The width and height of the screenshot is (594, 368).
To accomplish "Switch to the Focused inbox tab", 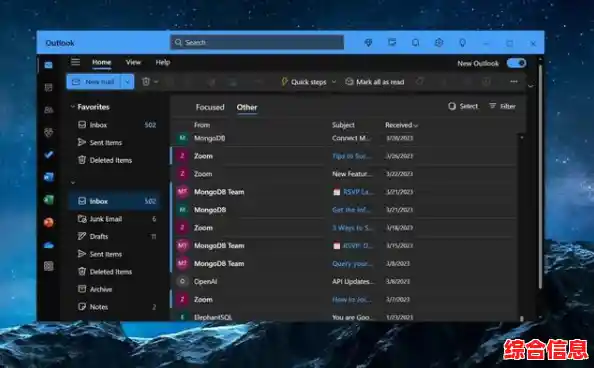I will point(210,107).
